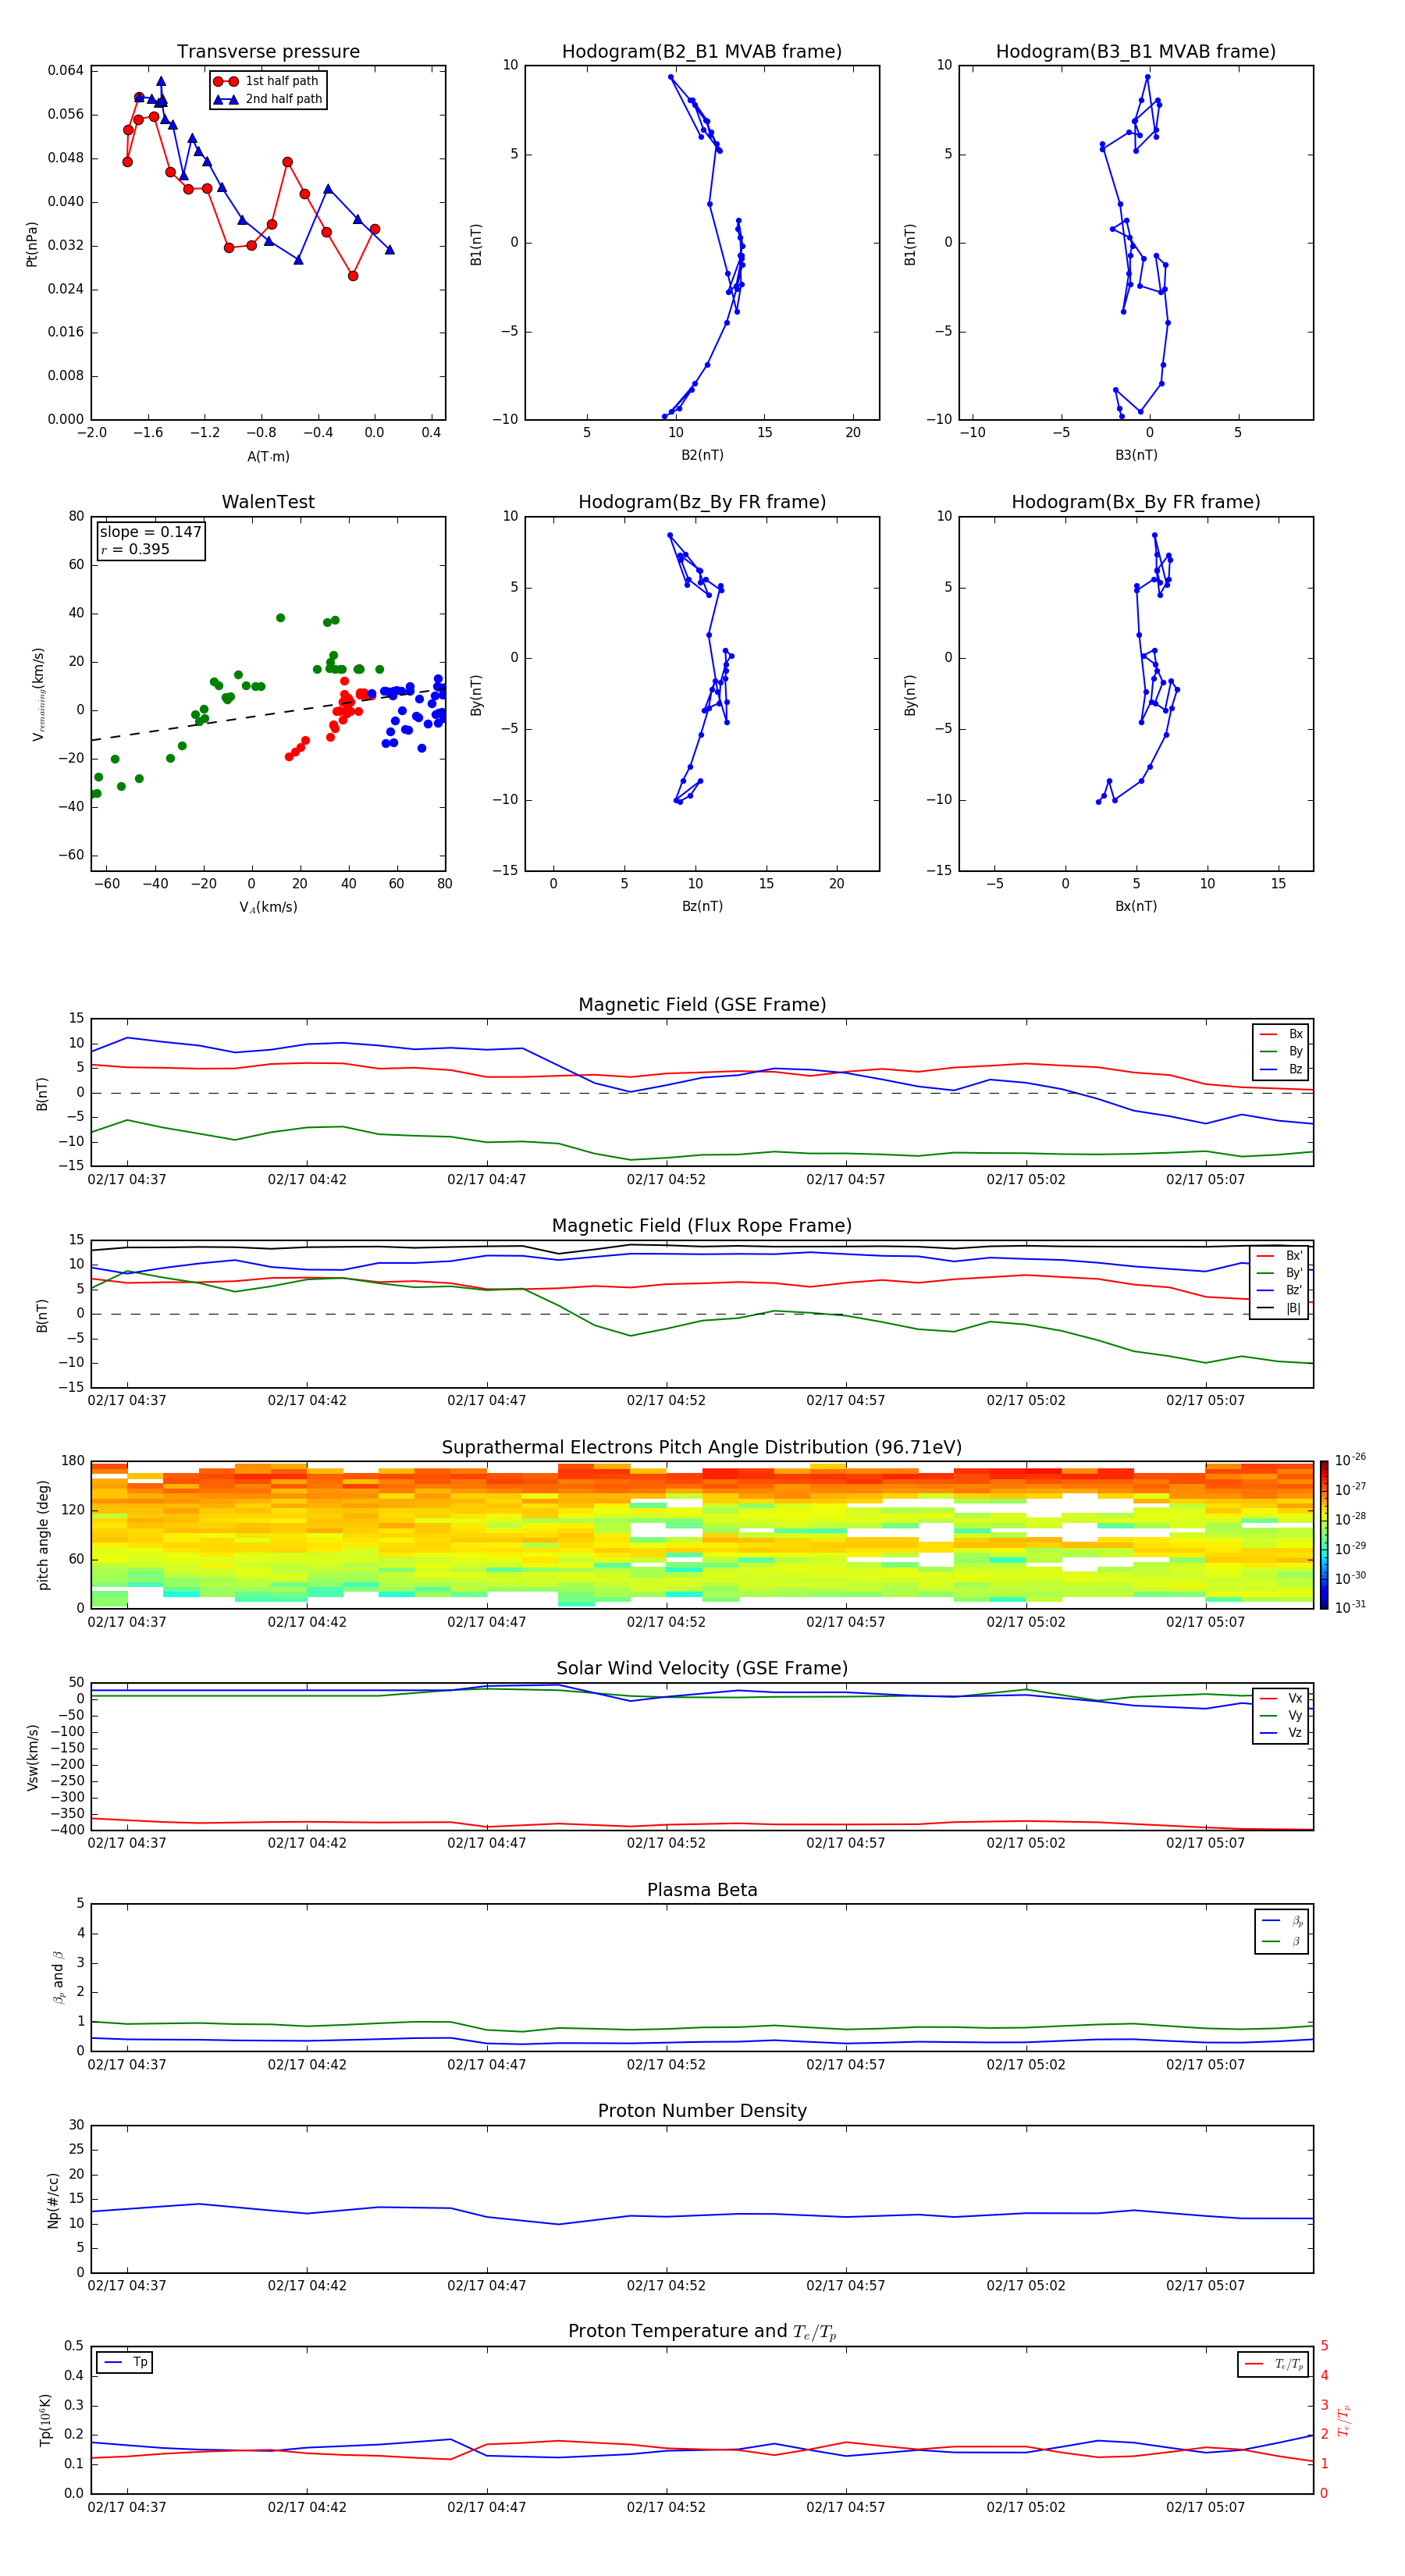This screenshot has height=2576, width=1405.
Task: Select the "1st half path" legend entry
Action: [x=267, y=81]
